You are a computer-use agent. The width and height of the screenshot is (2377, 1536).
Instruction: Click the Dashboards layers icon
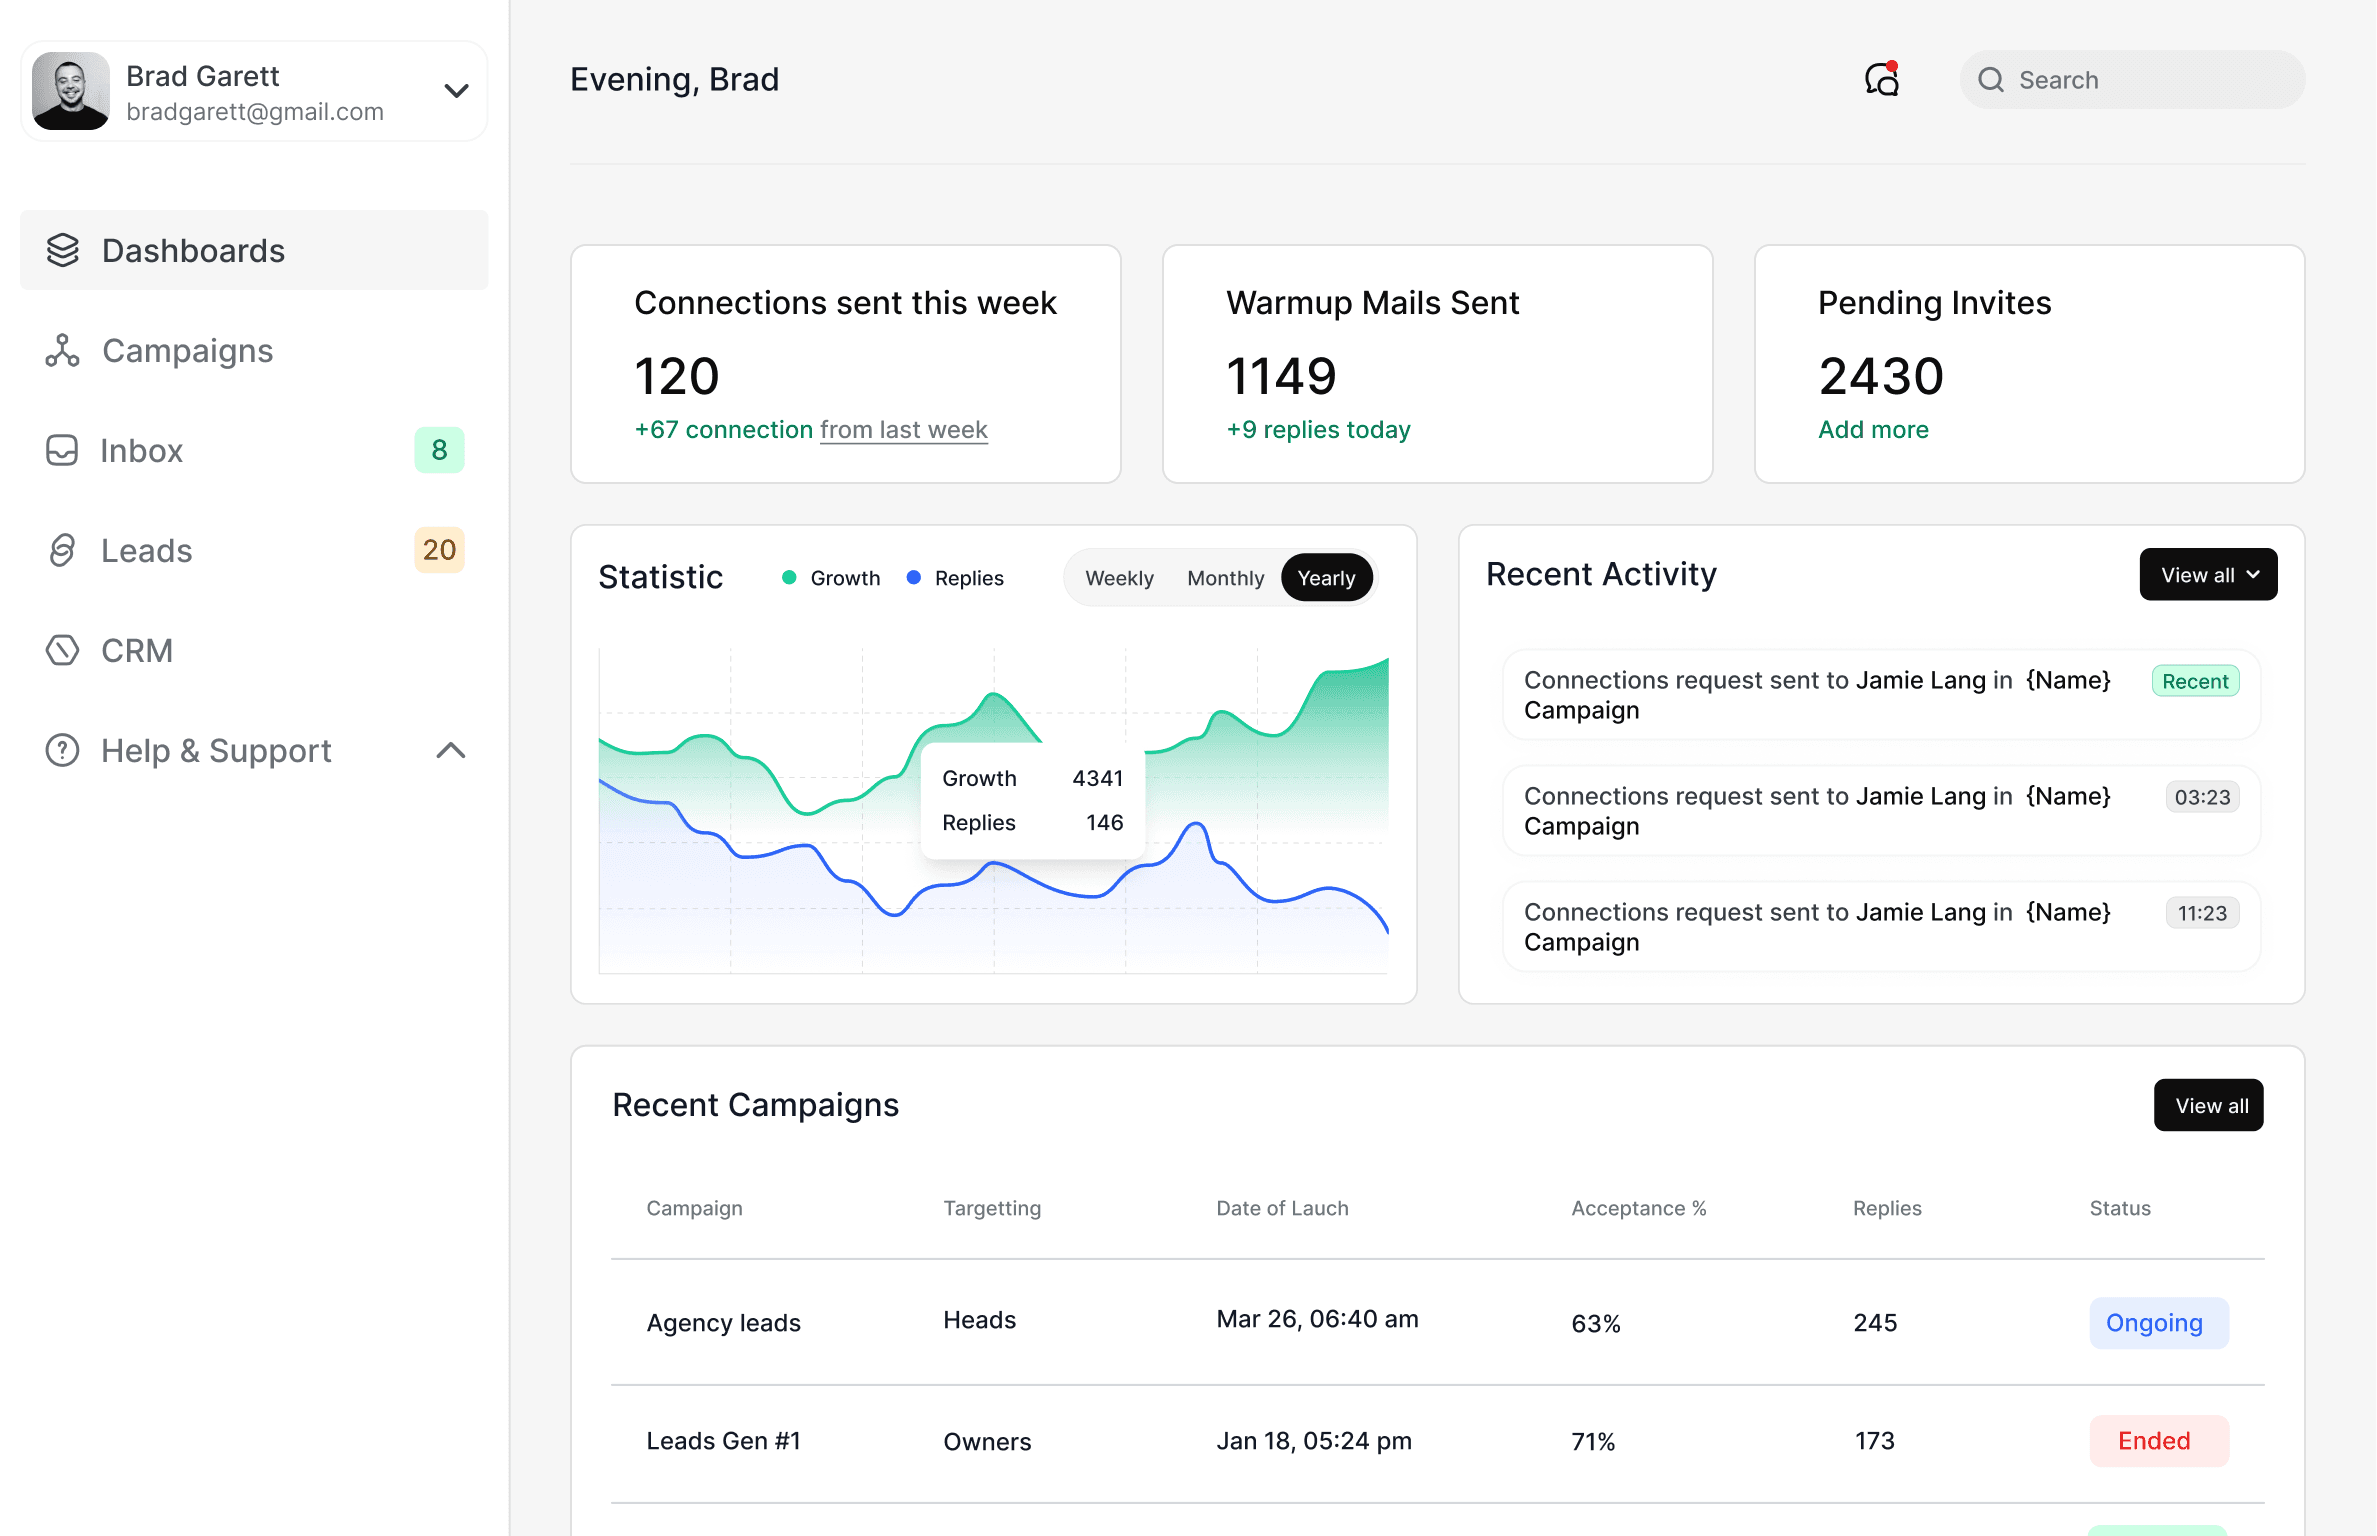click(x=62, y=250)
